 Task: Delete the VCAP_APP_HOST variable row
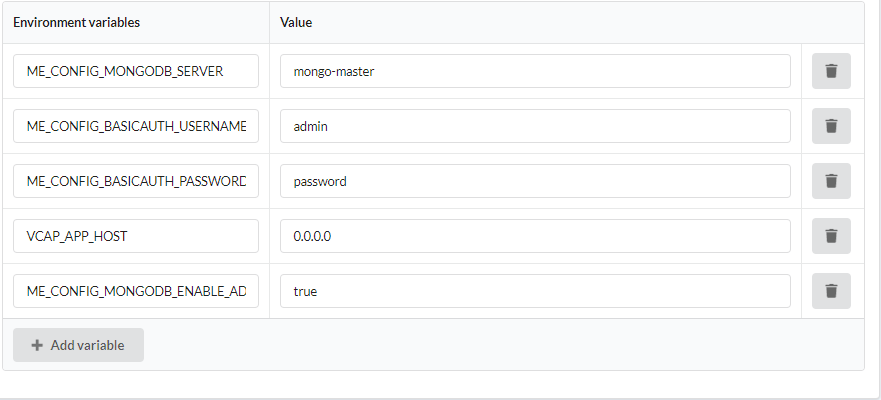pos(831,236)
